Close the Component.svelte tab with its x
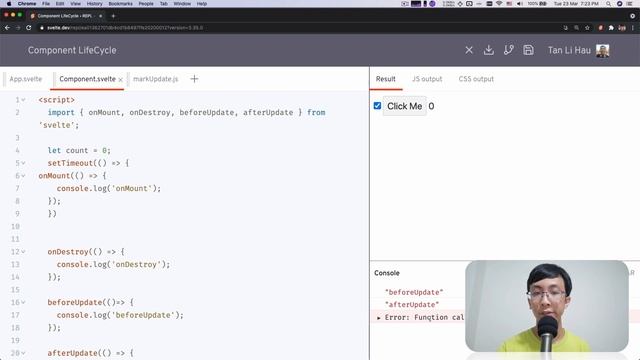 [121, 80]
